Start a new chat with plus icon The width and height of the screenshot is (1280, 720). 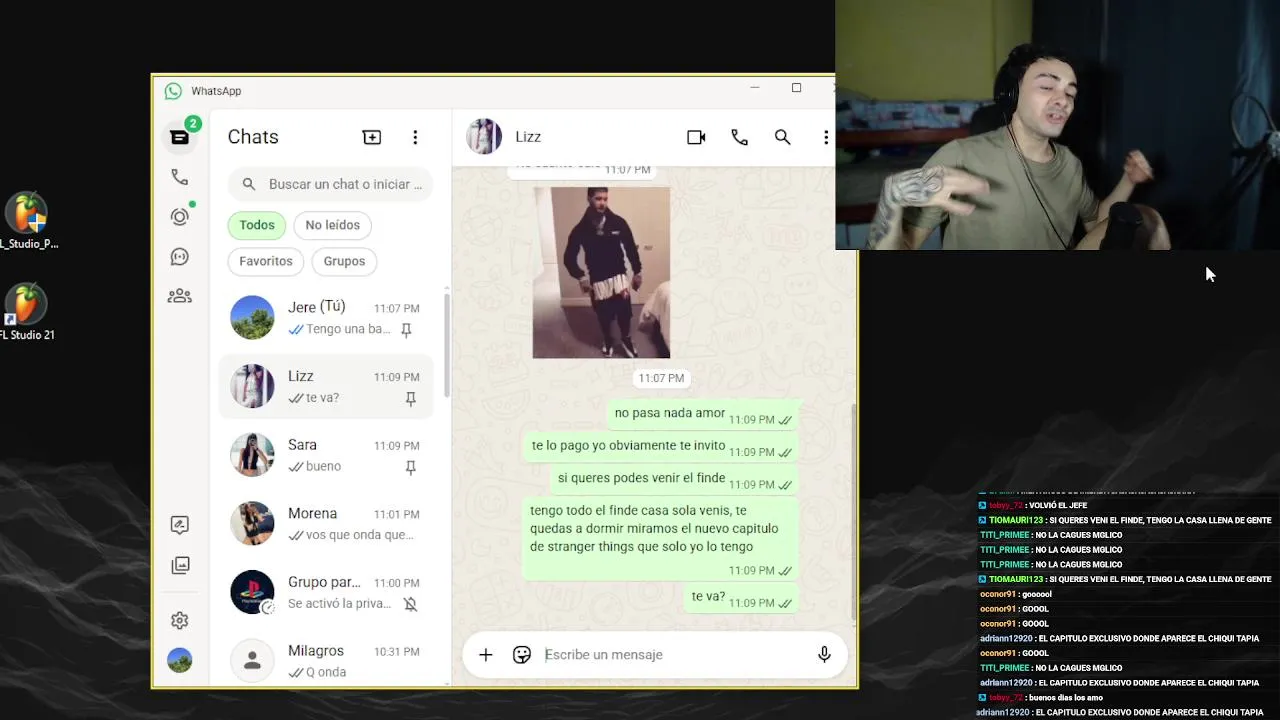(372, 137)
